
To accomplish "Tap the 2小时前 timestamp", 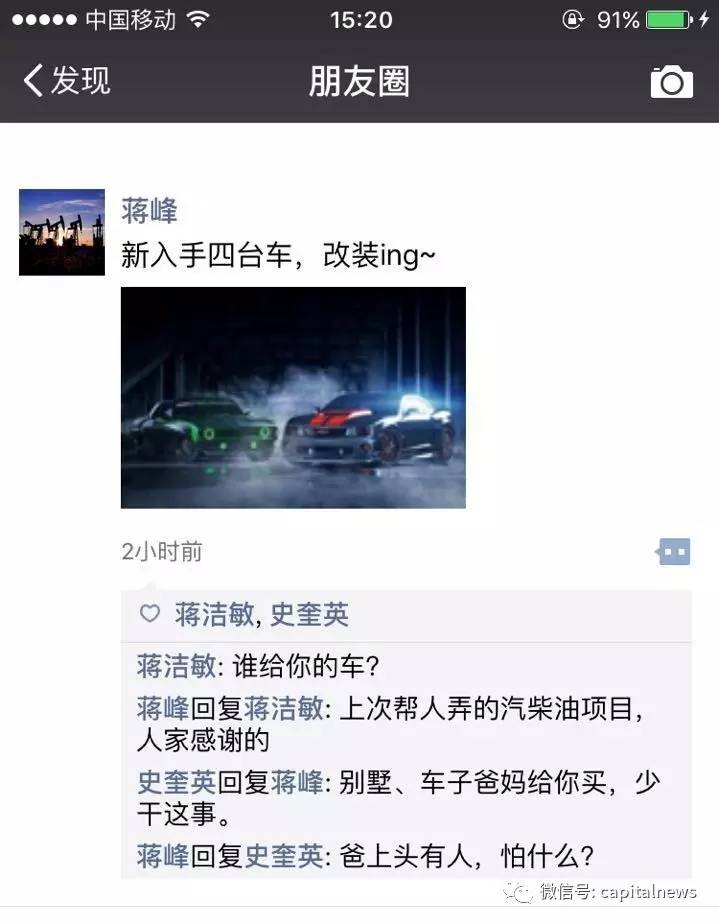I will coord(162,552).
